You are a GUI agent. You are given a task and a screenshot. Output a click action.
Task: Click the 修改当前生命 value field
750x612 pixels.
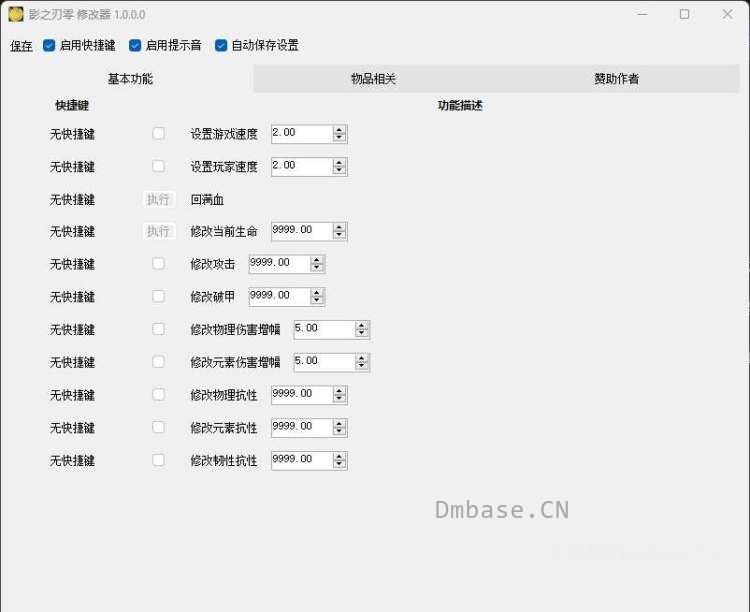pyautogui.click(x=302, y=231)
